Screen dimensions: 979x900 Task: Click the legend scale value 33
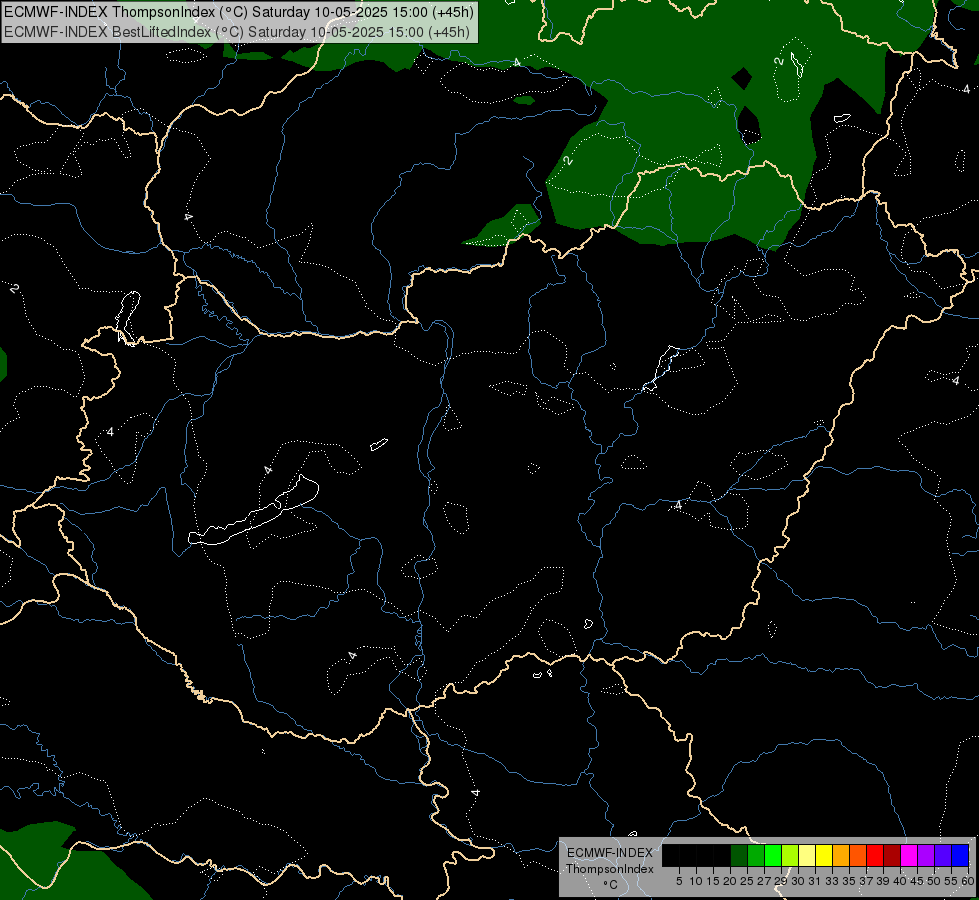coord(832,881)
